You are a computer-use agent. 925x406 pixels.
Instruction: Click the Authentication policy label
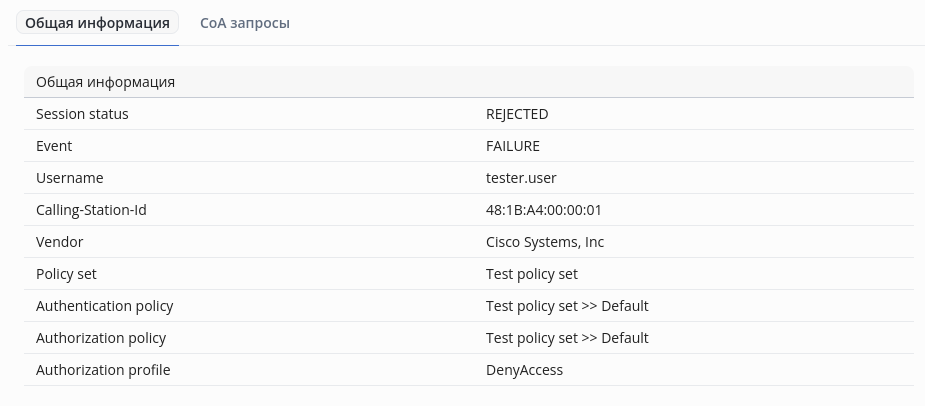[x=105, y=306]
